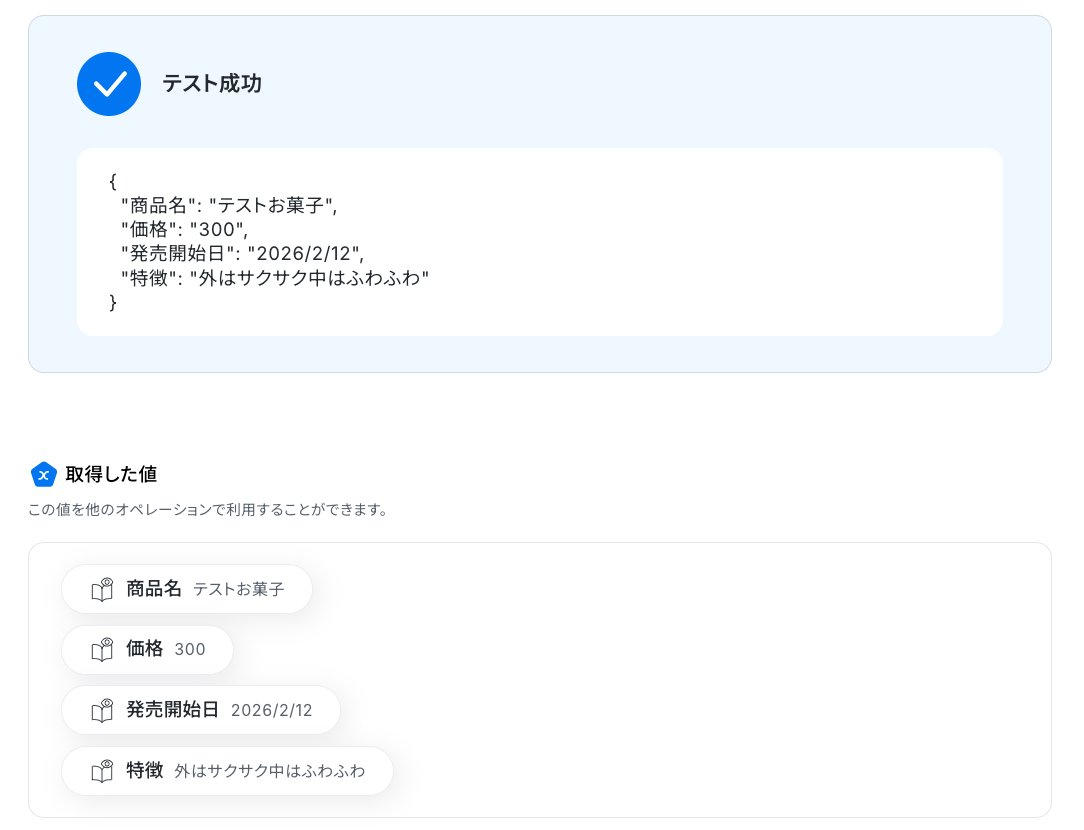
Task: Click the description text about using values in other operations
Action: click(208, 510)
